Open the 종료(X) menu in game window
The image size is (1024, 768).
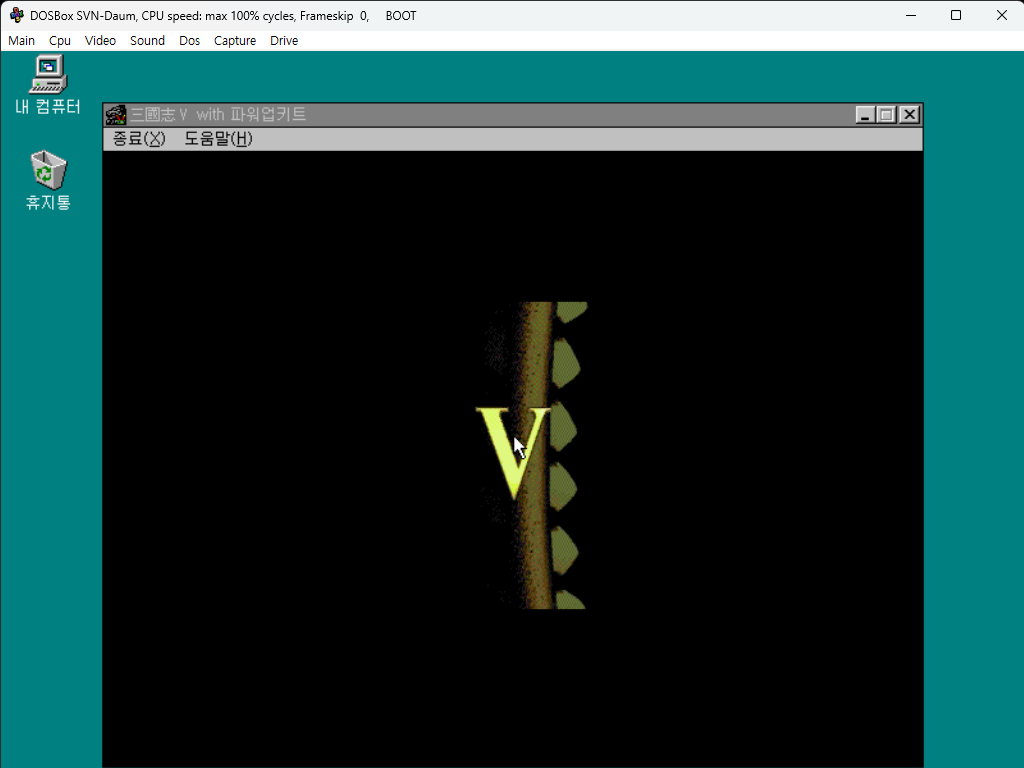coord(139,138)
